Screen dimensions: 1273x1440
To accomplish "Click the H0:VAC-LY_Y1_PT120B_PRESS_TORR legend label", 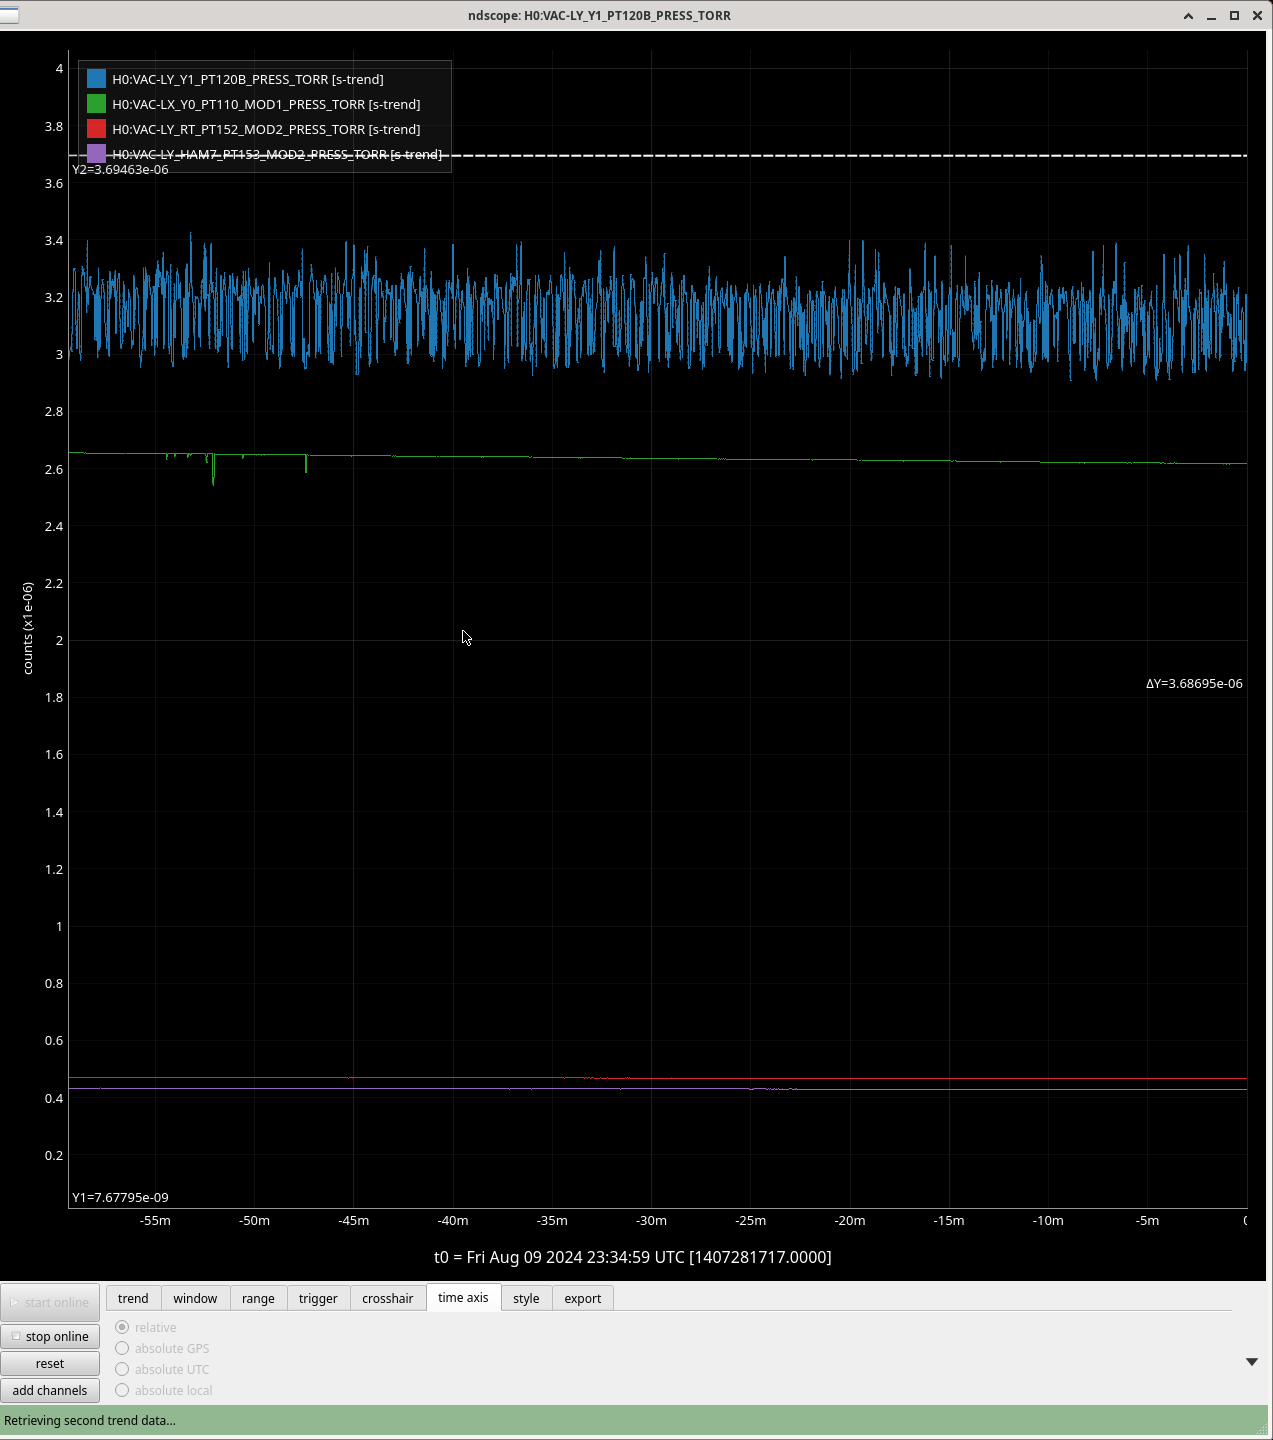I will click(248, 79).
